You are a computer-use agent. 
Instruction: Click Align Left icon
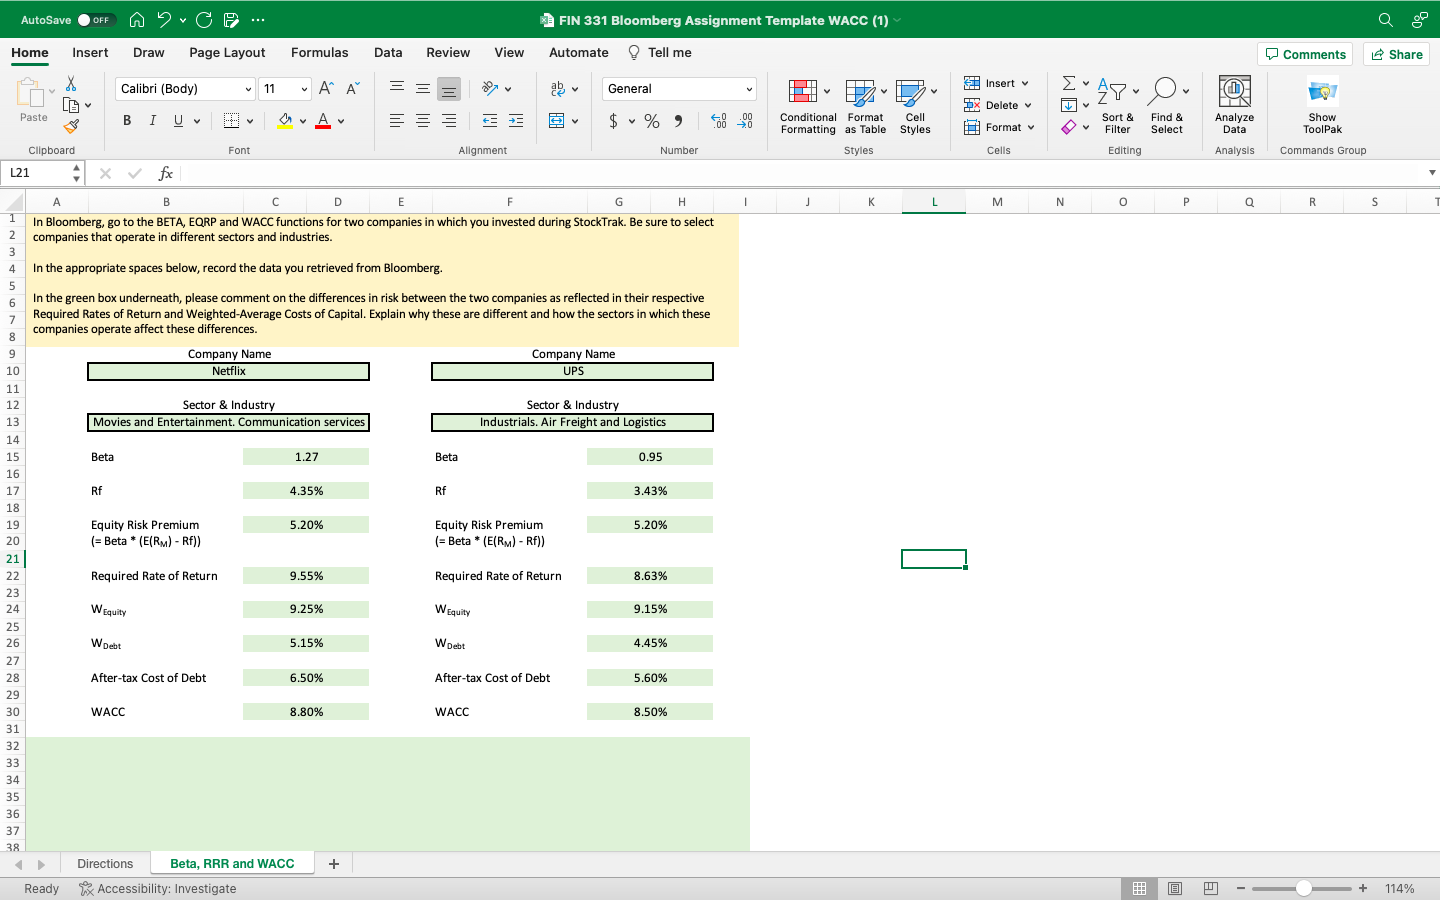coord(397,120)
